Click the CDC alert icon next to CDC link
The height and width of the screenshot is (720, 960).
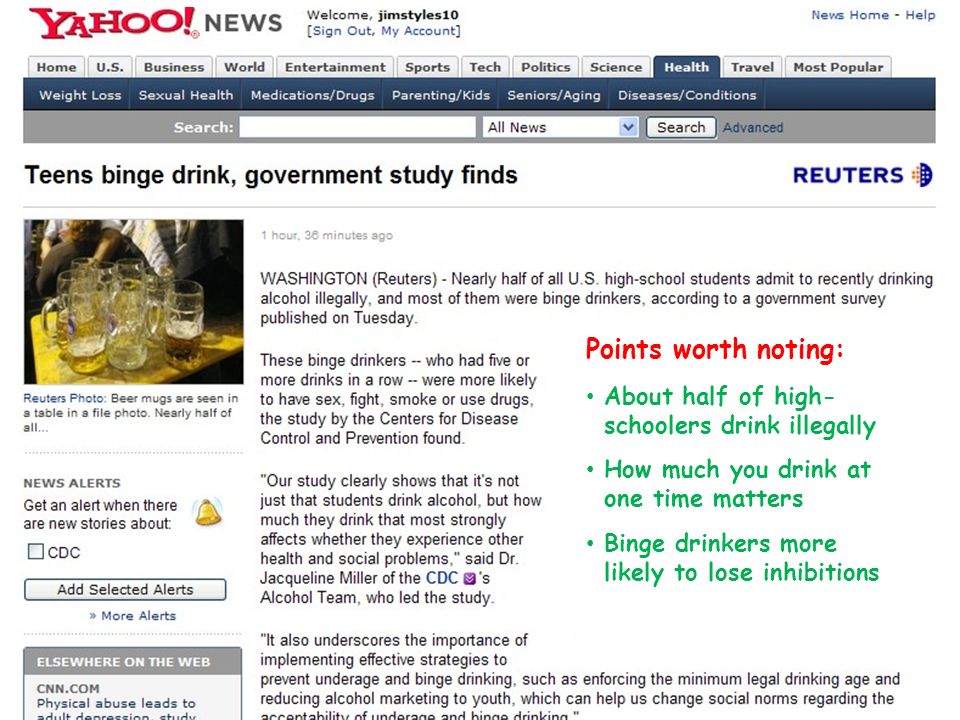tap(470, 579)
